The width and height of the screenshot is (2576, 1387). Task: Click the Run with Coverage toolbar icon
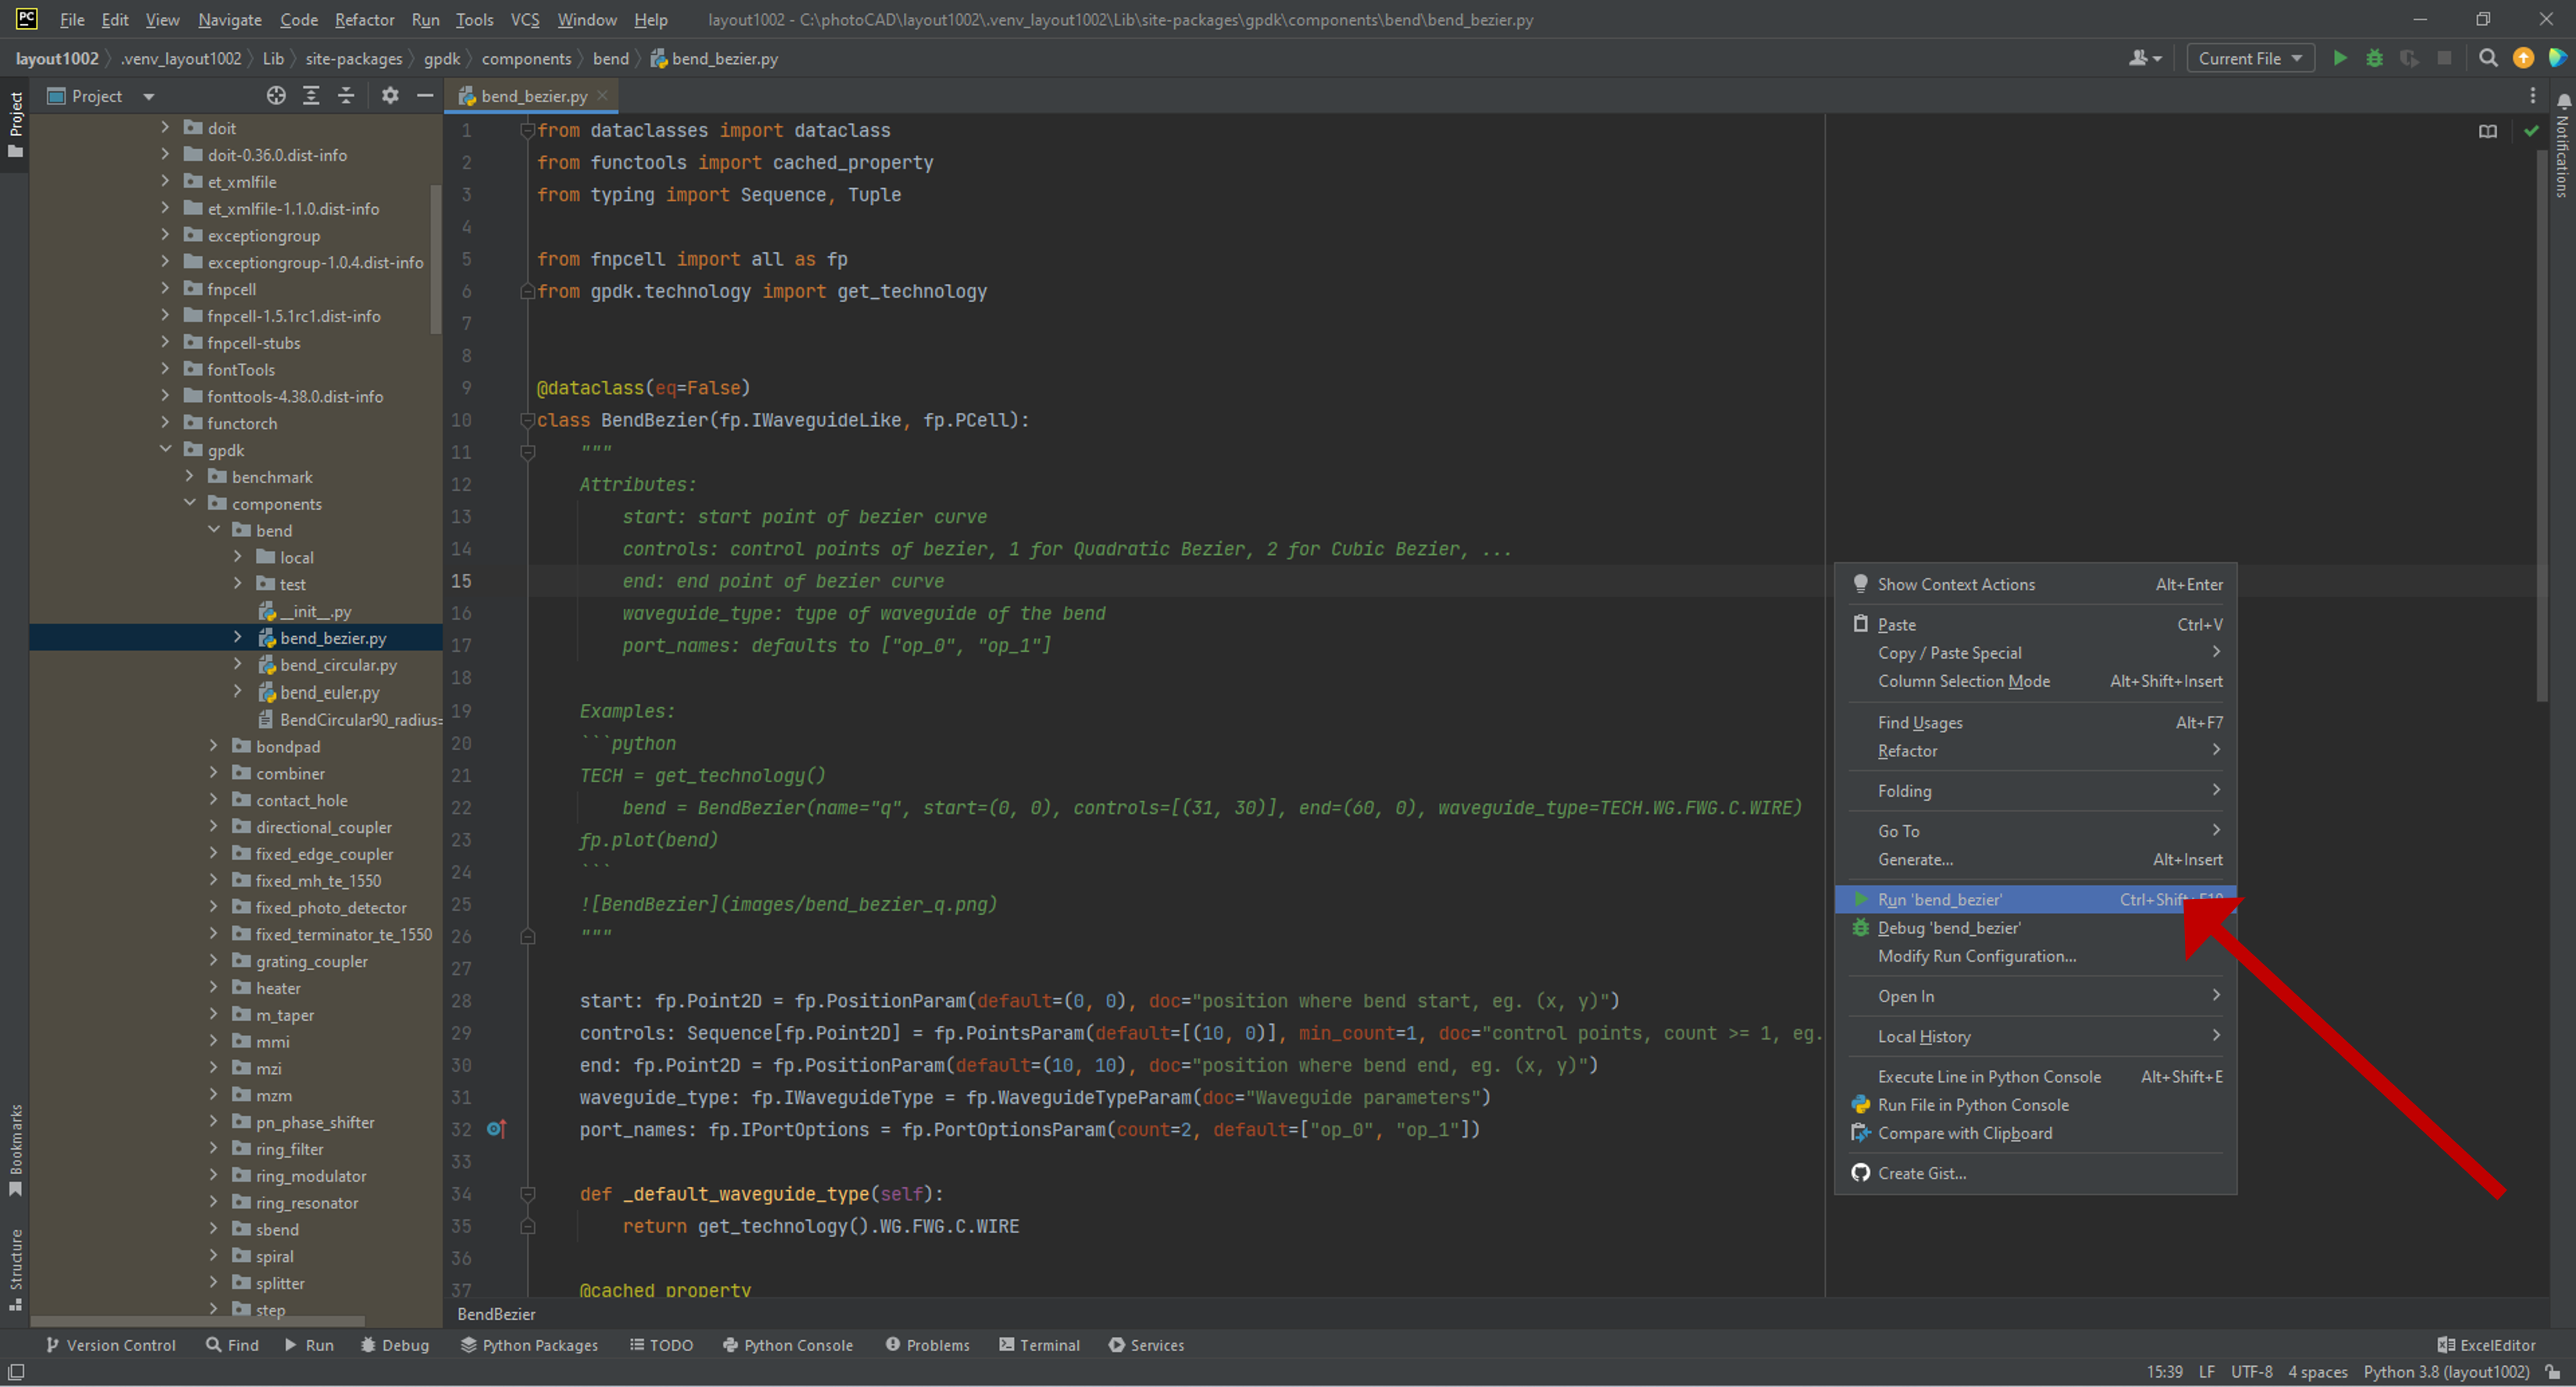2409,58
